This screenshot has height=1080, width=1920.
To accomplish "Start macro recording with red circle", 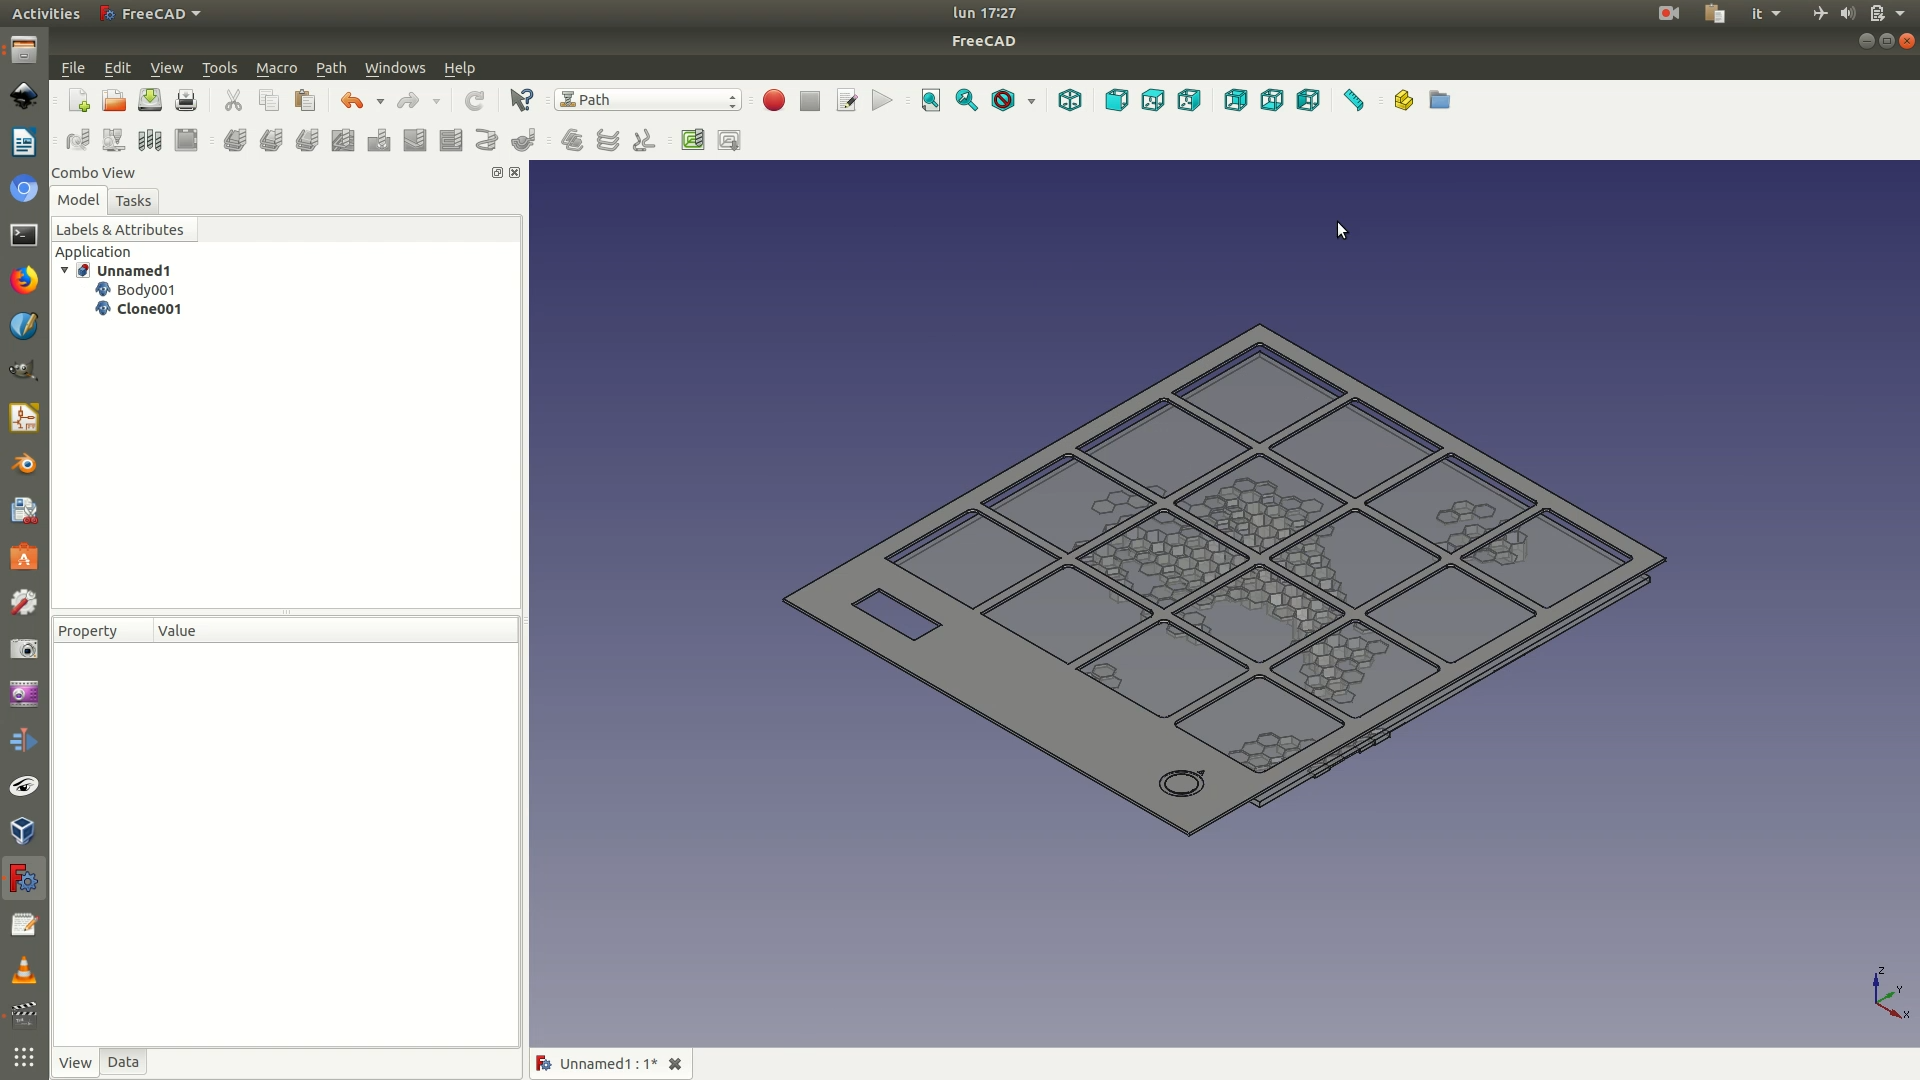I will [774, 100].
